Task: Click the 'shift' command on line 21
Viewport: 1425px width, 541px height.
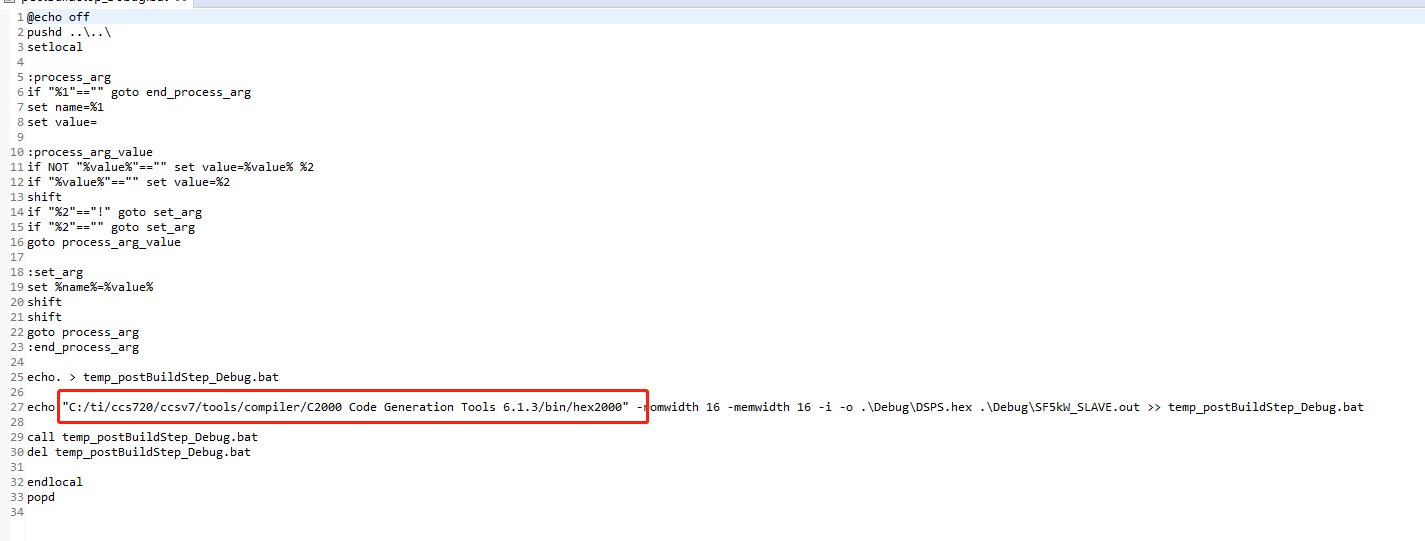Action: coord(44,317)
